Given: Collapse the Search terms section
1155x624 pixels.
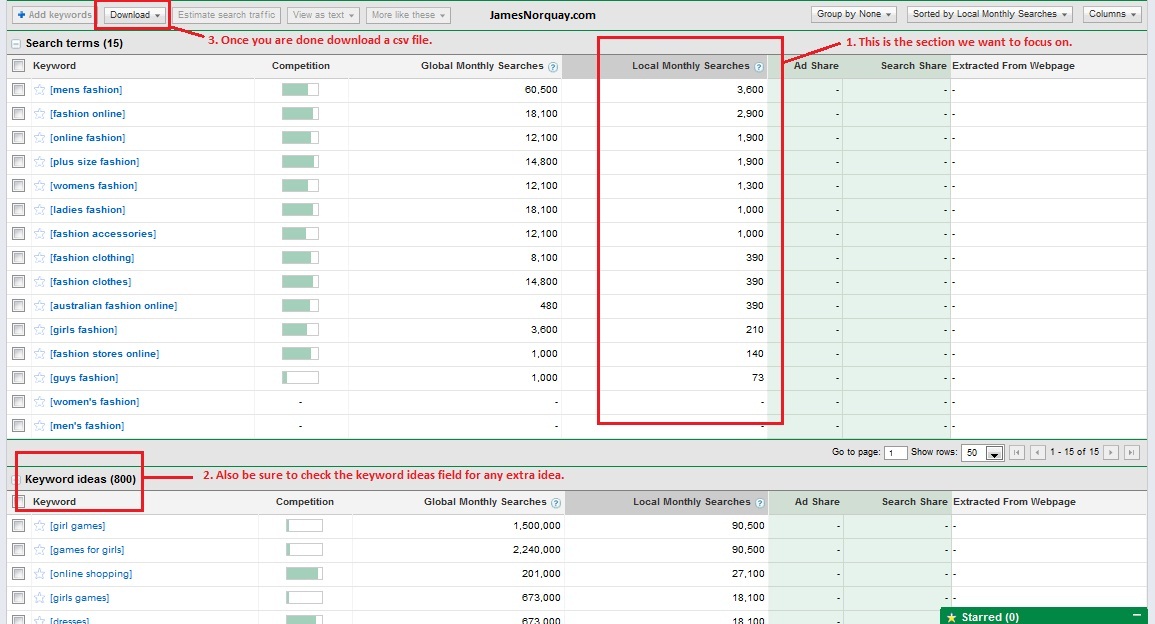Looking at the screenshot, I should (x=15, y=44).
